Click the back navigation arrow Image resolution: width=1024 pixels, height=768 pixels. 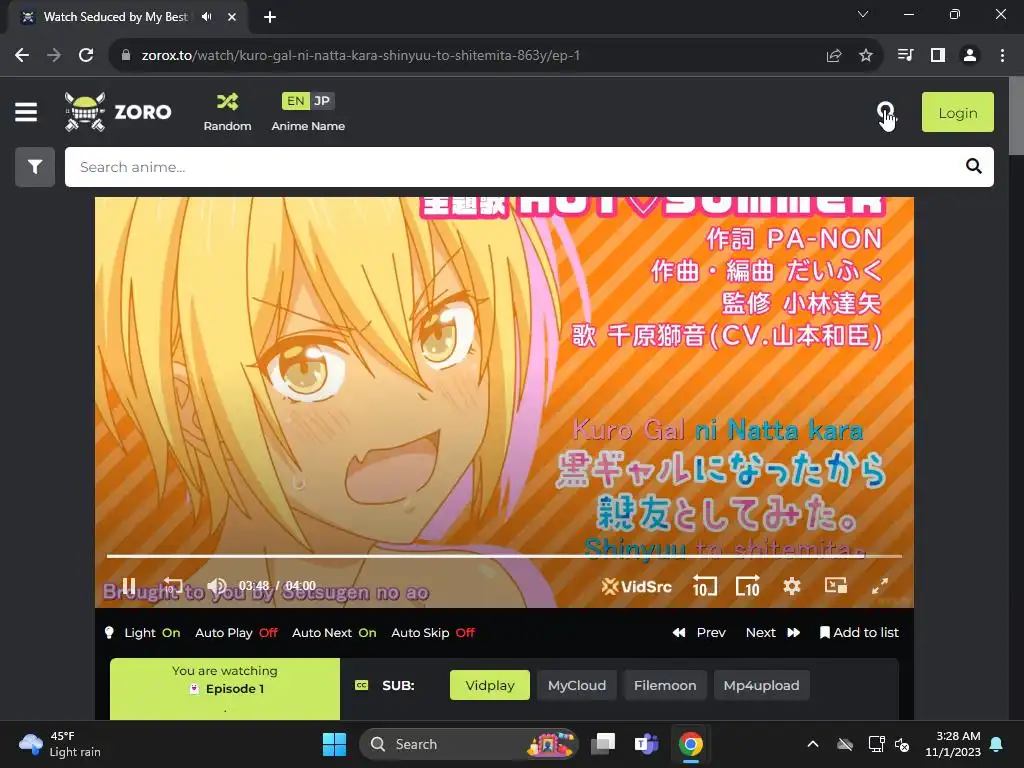pyautogui.click(x=22, y=56)
